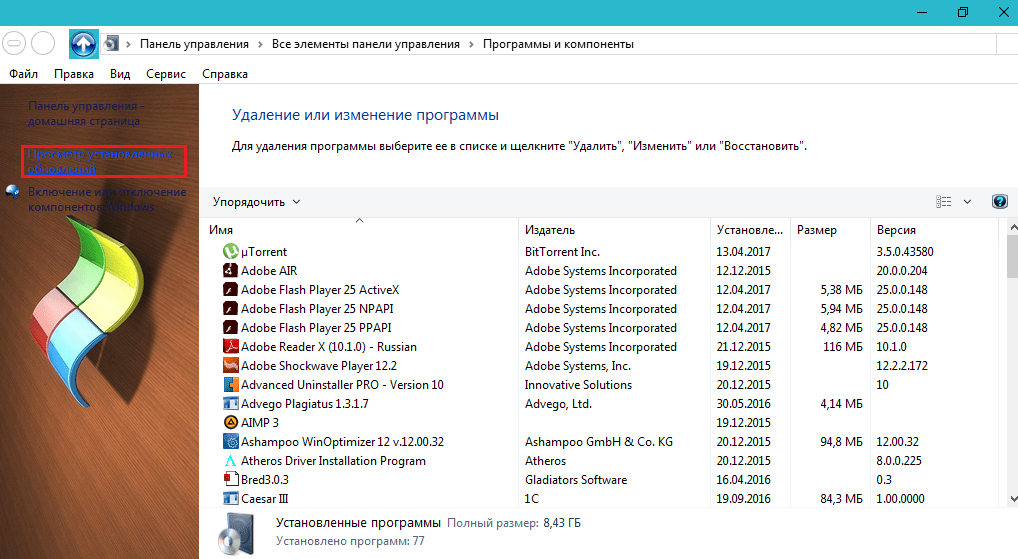
Task: Sort by Установлено date column header
Action: click(750, 230)
